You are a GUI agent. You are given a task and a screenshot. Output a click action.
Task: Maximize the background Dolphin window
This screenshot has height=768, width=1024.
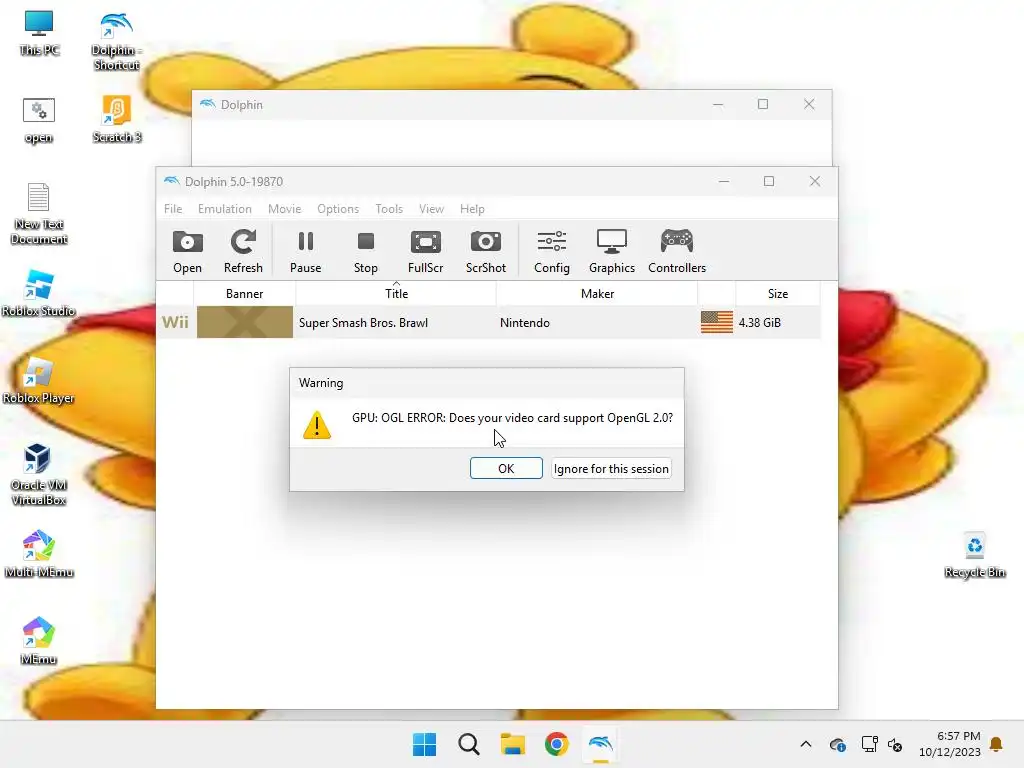(763, 104)
